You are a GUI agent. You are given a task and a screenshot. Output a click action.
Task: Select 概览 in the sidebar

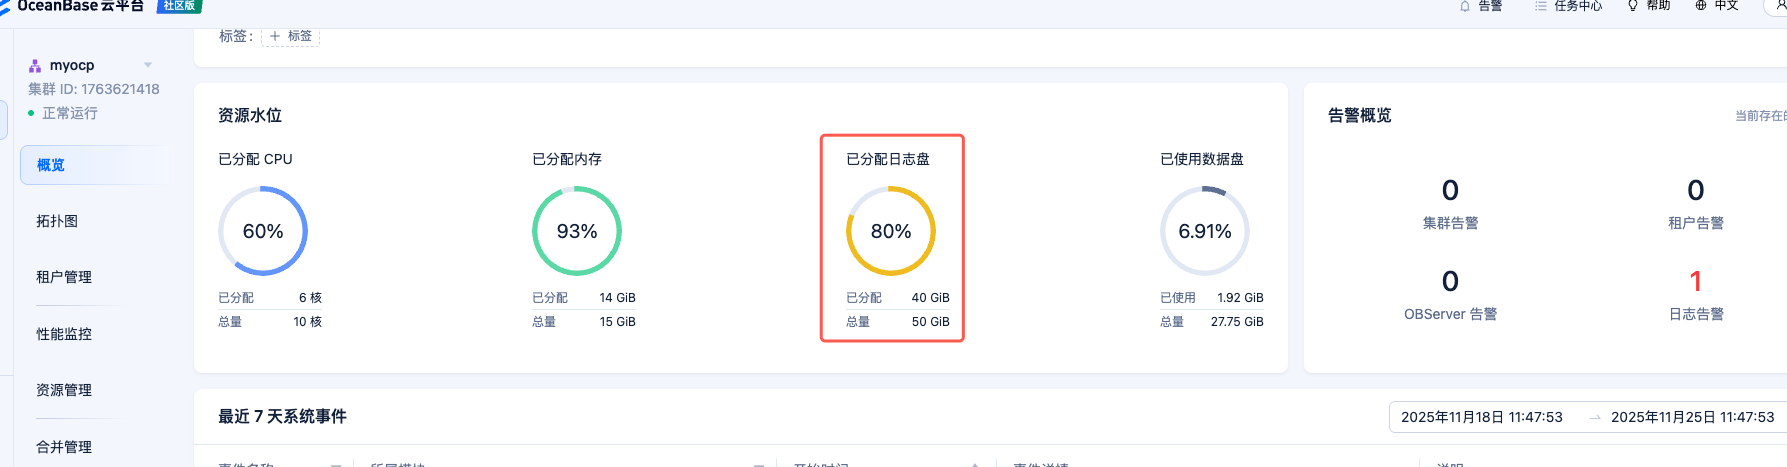[51, 165]
